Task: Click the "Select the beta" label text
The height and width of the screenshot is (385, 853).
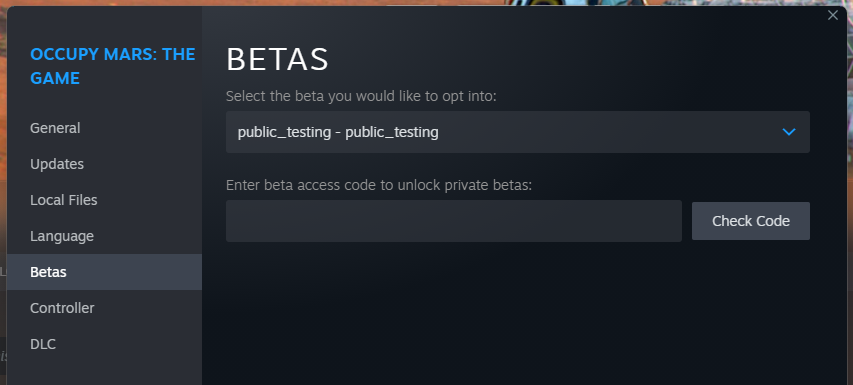Action: pyautogui.click(x=361, y=96)
